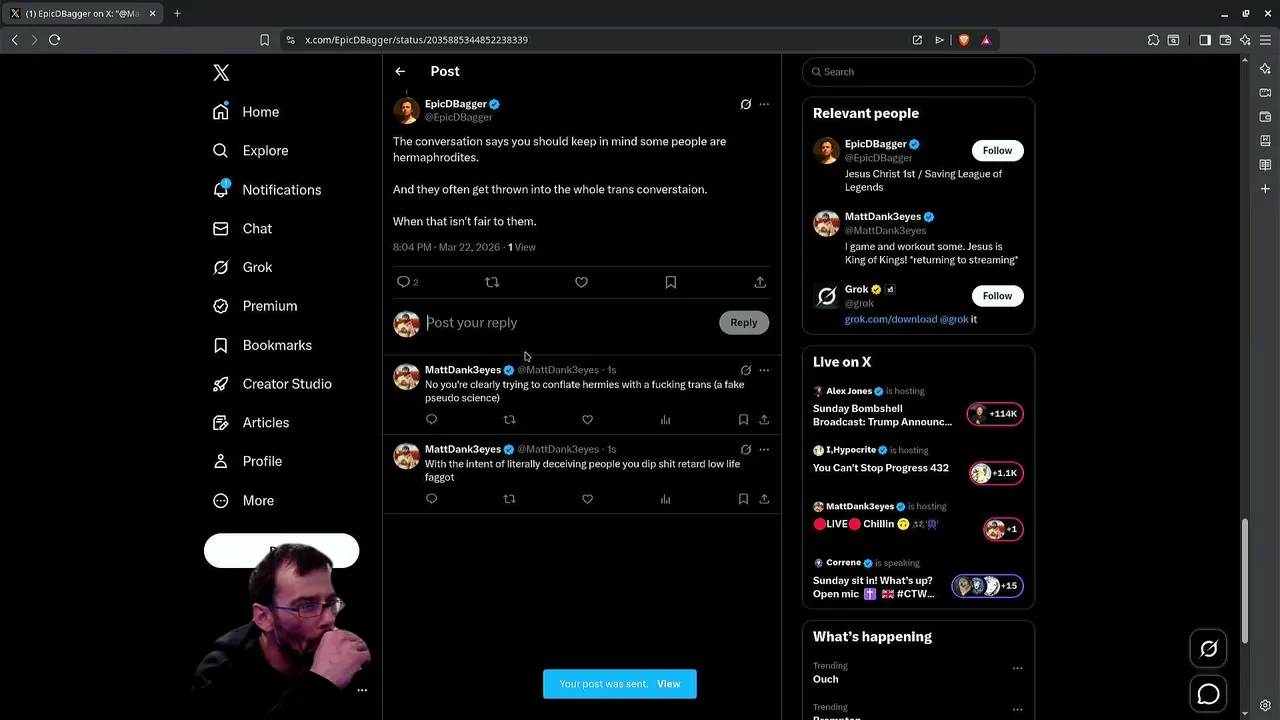Share the main EpicDBagger post
This screenshot has height=720, width=1280.
click(760, 282)
